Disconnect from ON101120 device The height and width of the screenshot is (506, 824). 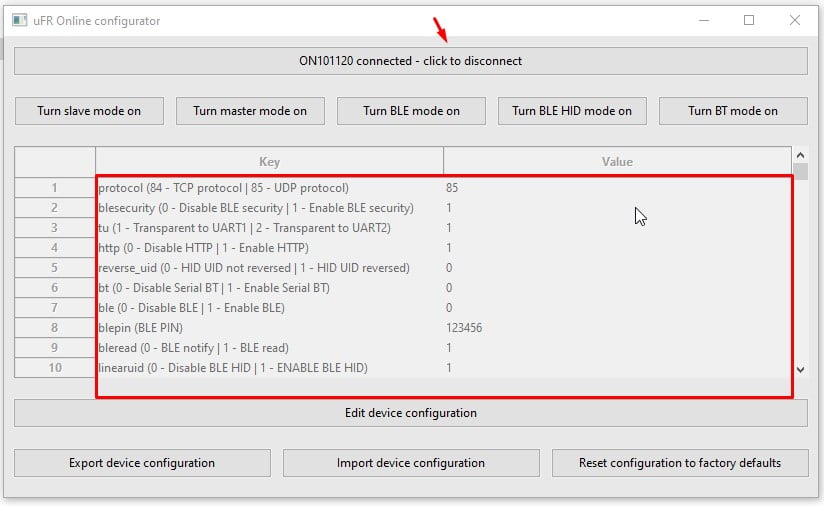410,61
